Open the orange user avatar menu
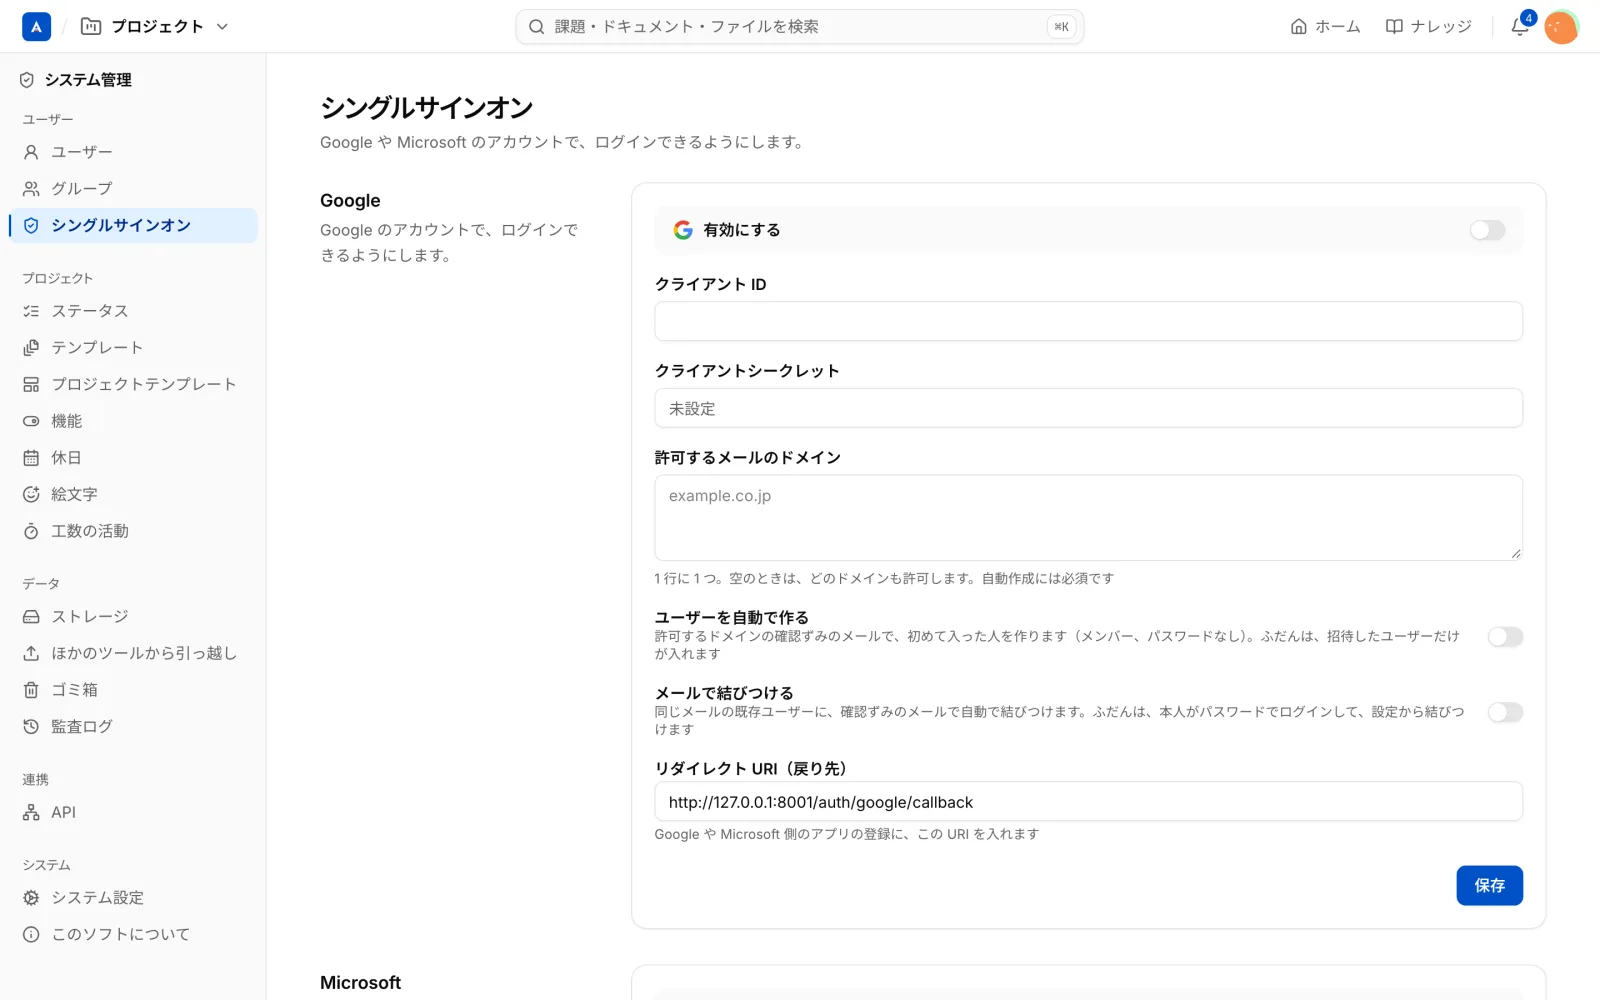 pos(1561,27)
